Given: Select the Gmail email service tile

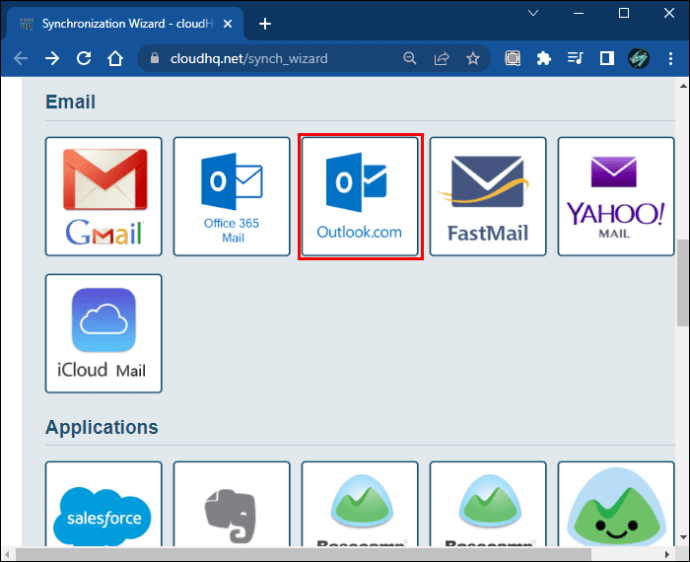Looking at the screenshot, I should (x=104, y=196).
